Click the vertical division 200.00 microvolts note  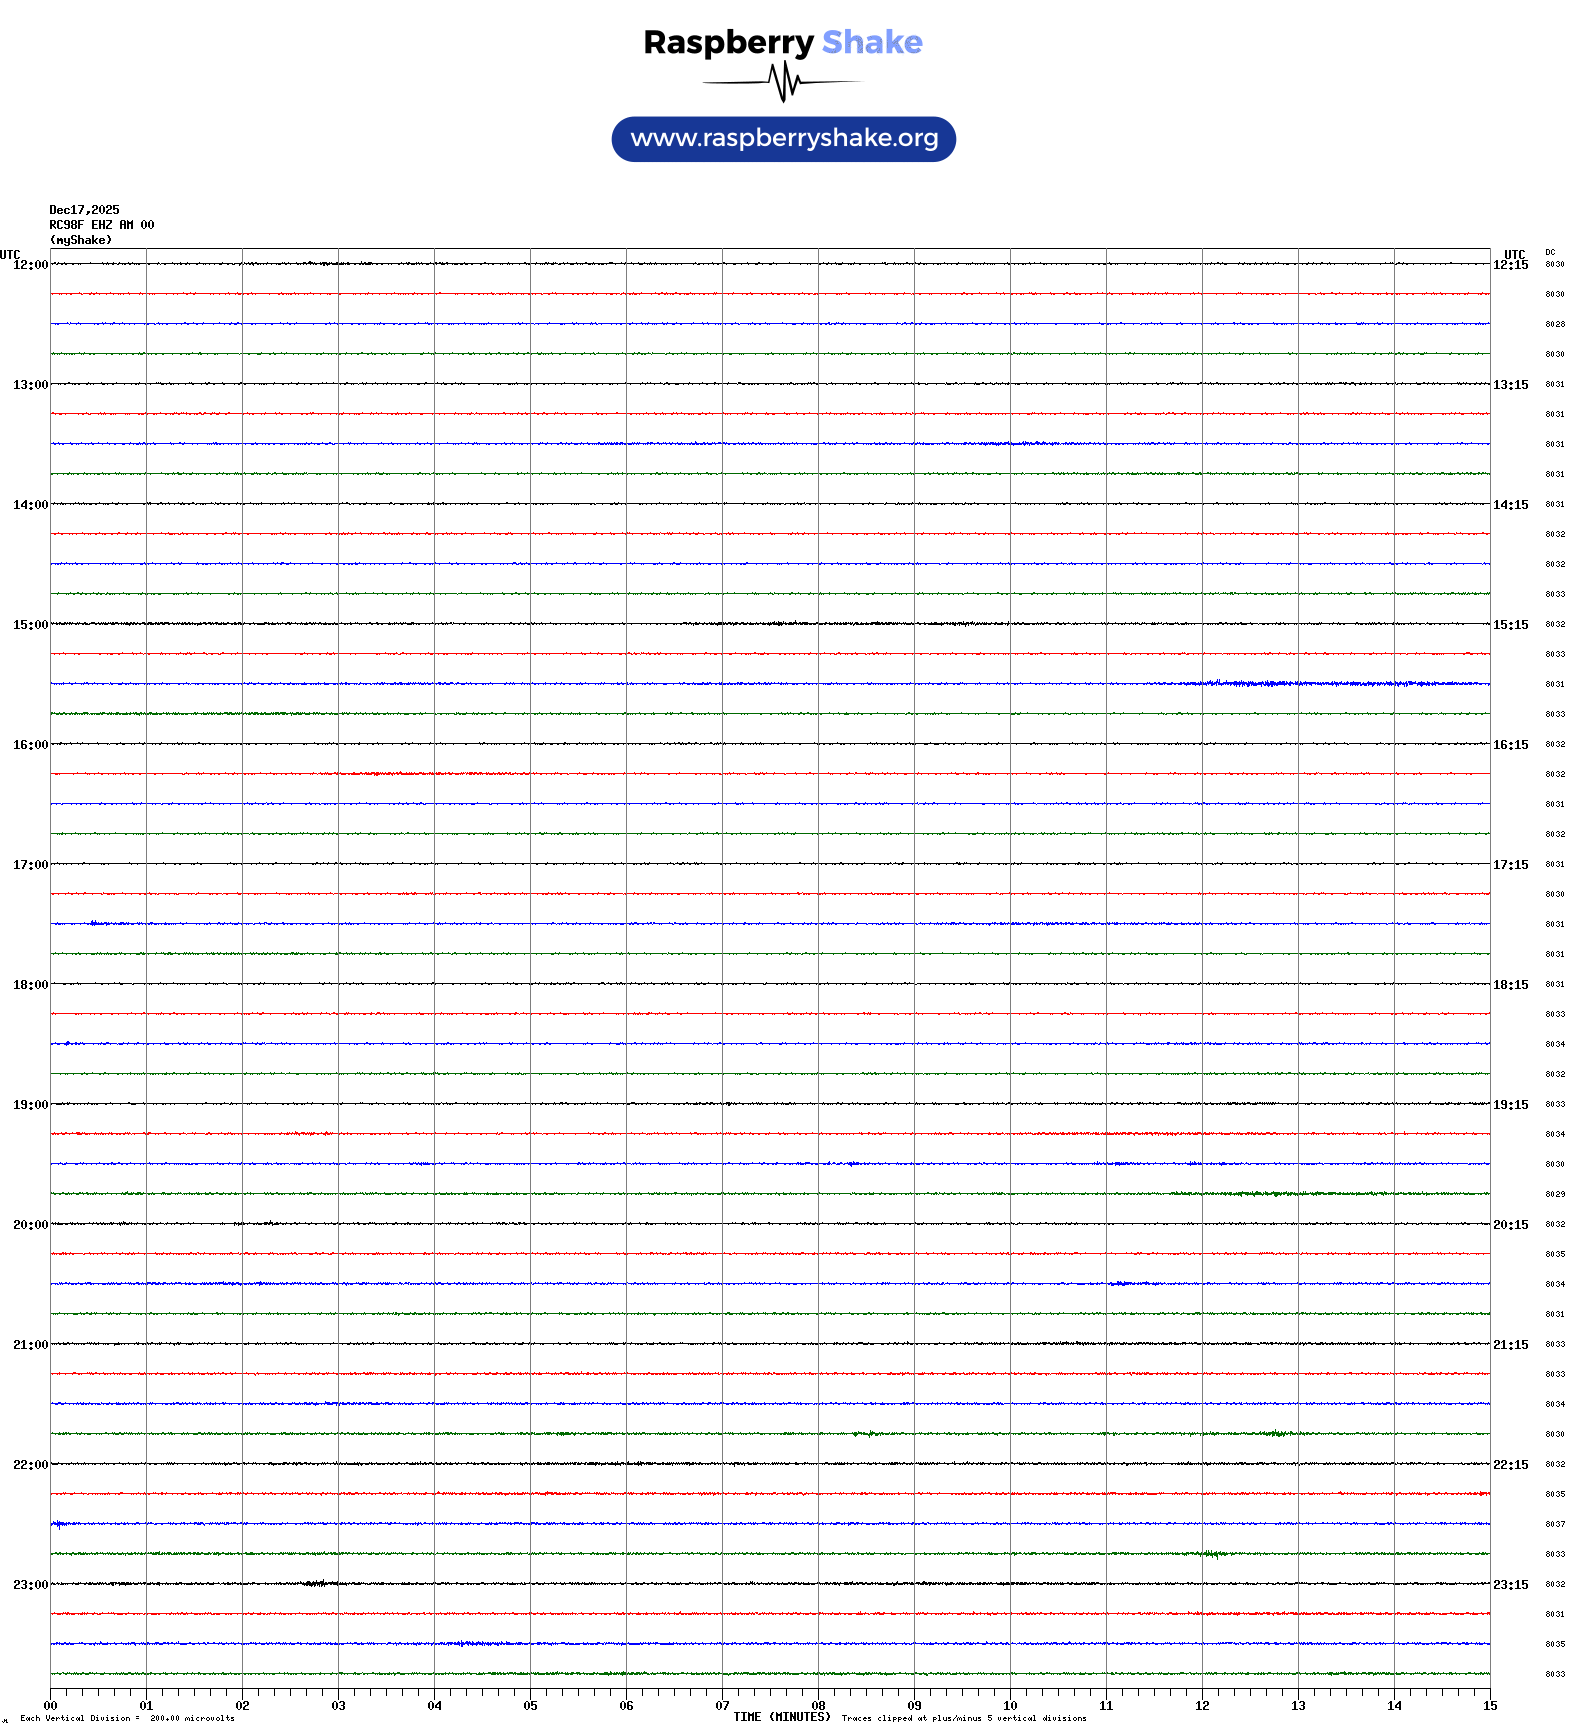coord(127,1719)
